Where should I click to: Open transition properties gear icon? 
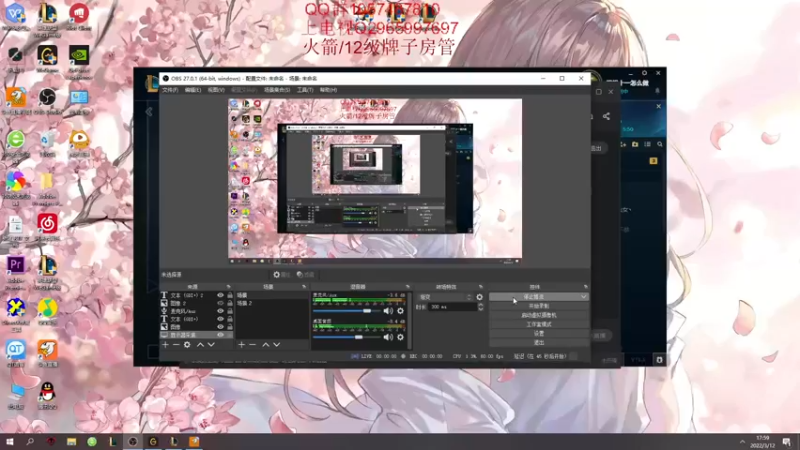480,297
